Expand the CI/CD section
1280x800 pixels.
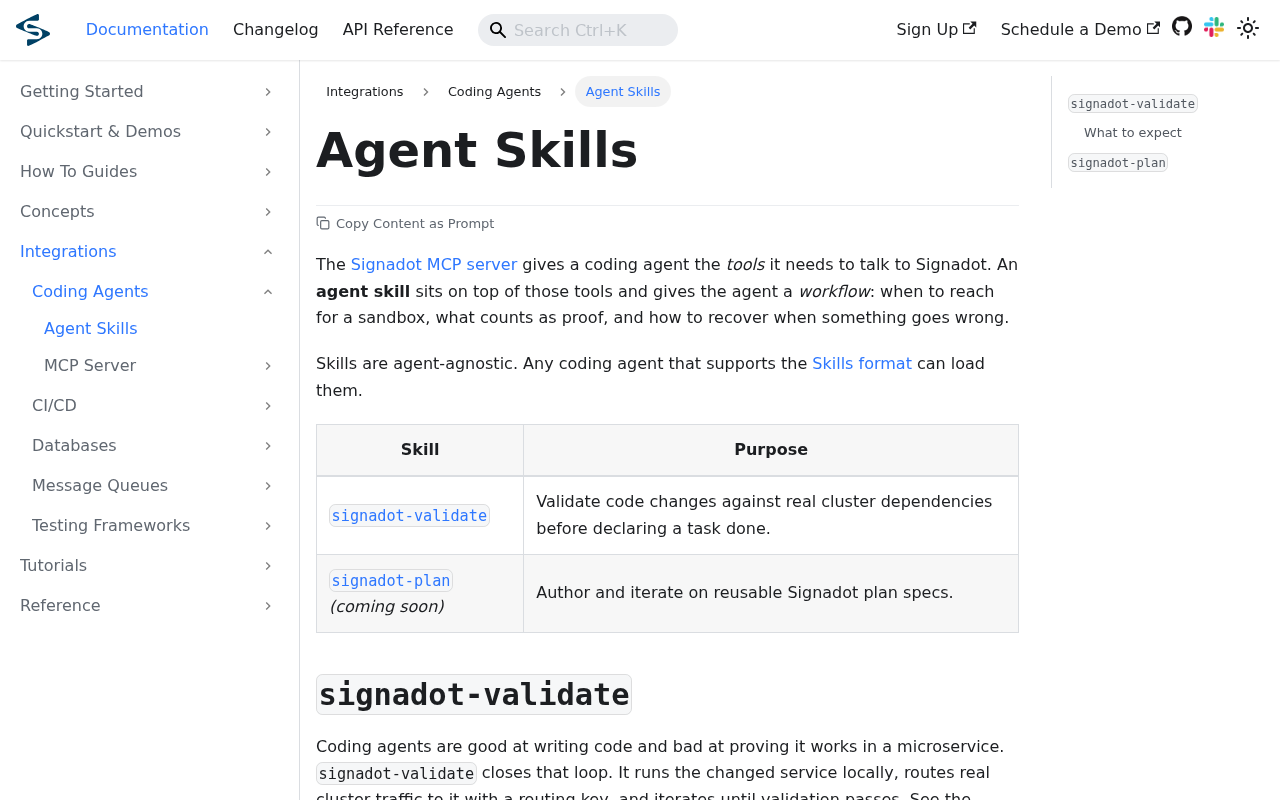click(268, 406)
